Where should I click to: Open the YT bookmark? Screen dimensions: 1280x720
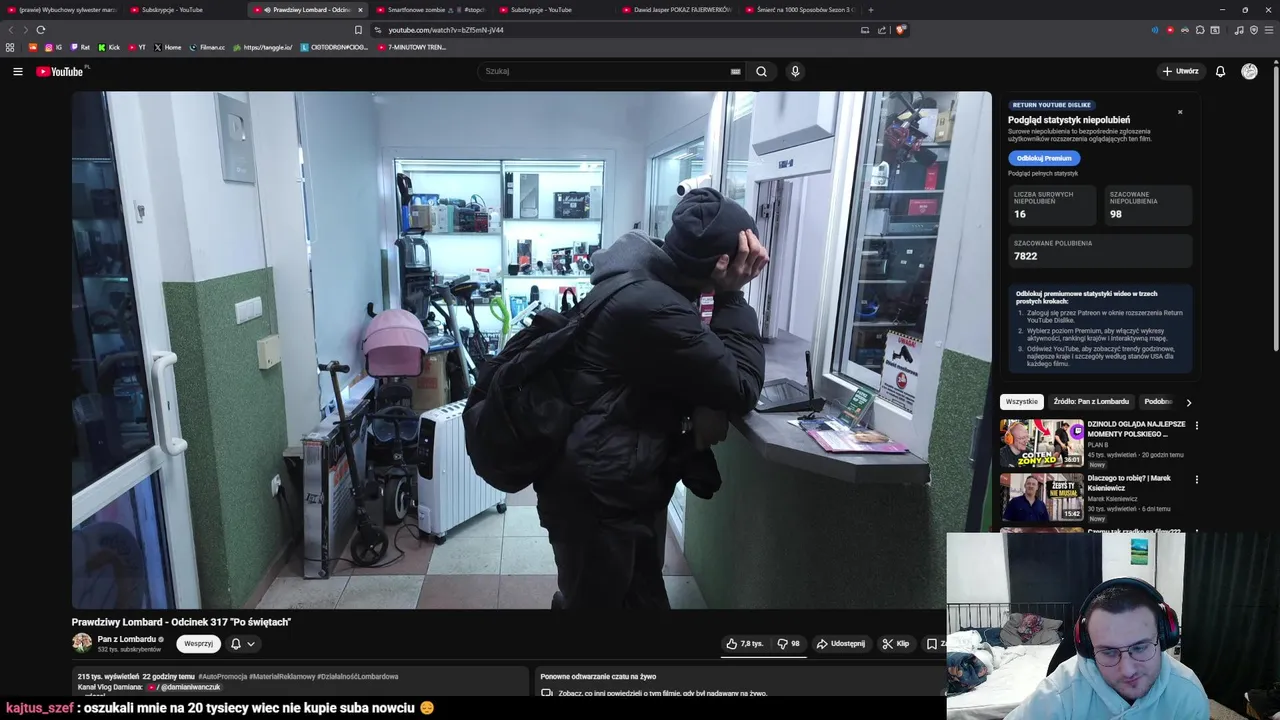tap(137, 47)
